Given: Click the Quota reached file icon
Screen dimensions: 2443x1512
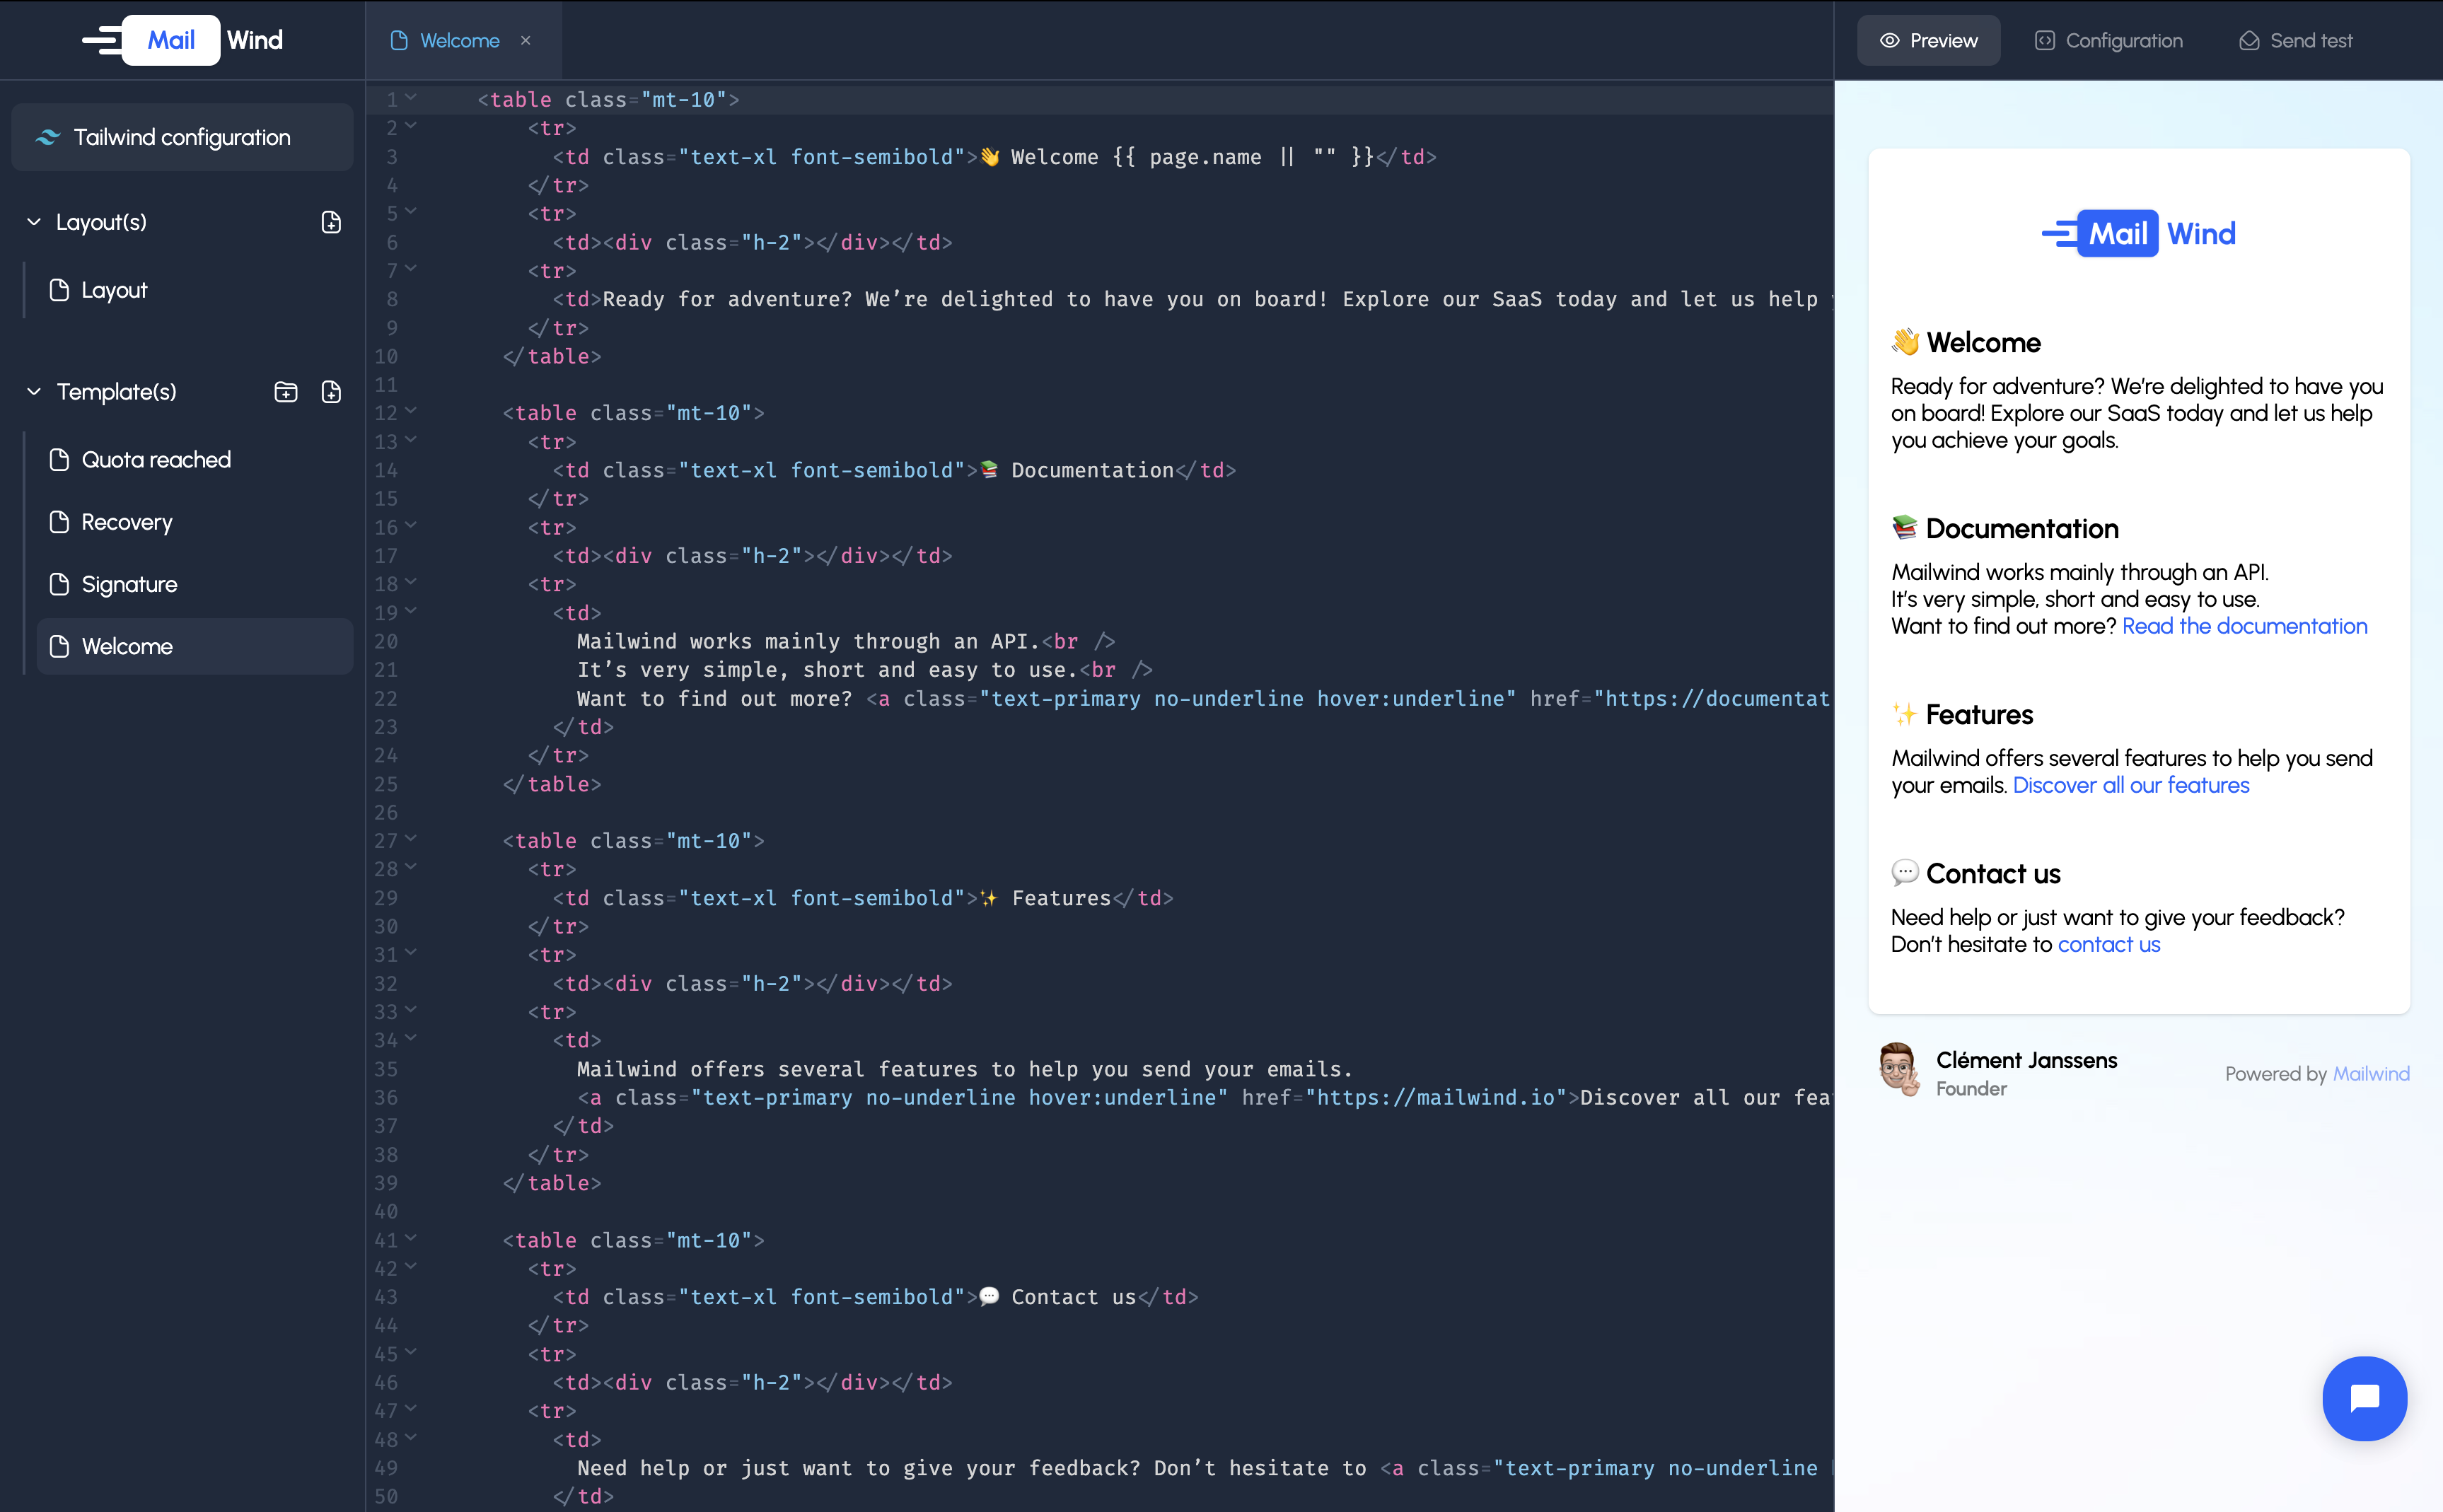Looking at the screenshot, I should (x=59, y=460).
